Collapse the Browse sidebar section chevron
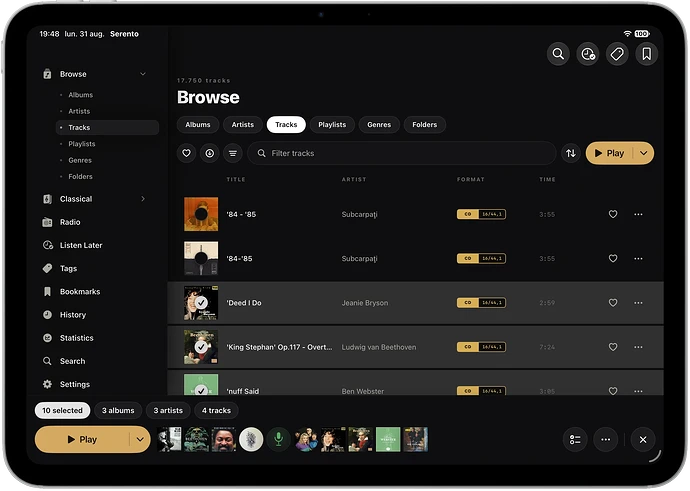 tap(143, 74)
